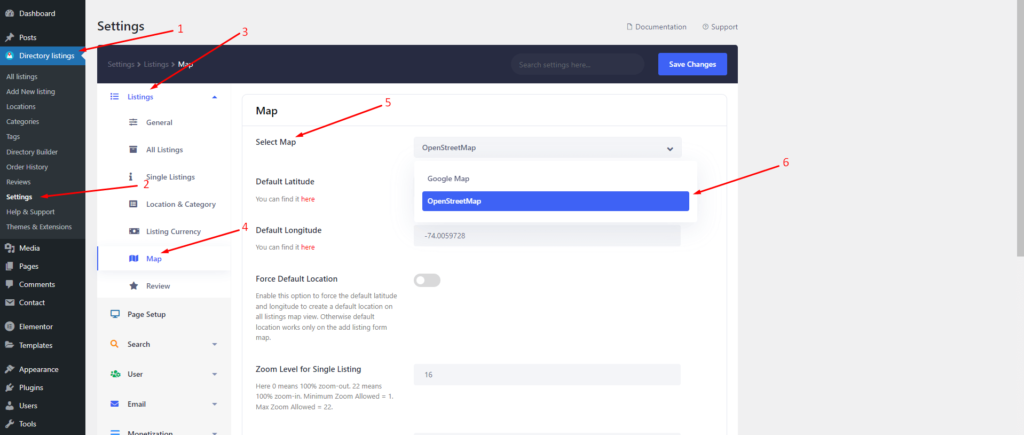Screen dimensions: 1024x435
Task: Choose OpenStreetMap option in list
Action: [555, 201]
